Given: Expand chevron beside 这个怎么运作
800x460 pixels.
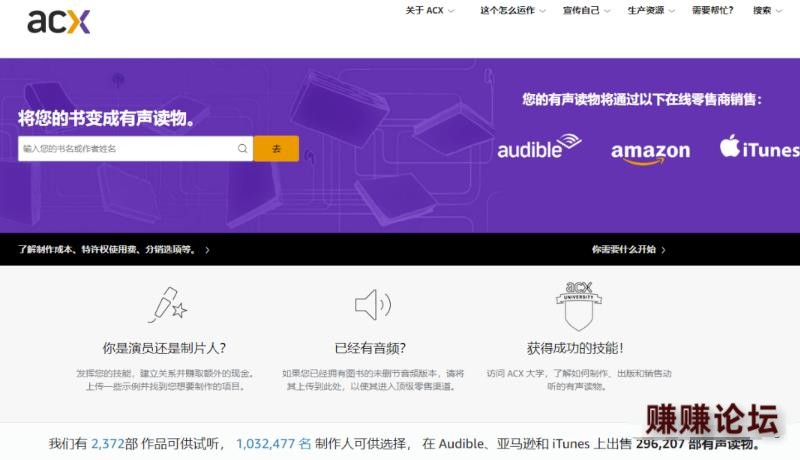Looking at the screenshot, I should pos(542,11).
